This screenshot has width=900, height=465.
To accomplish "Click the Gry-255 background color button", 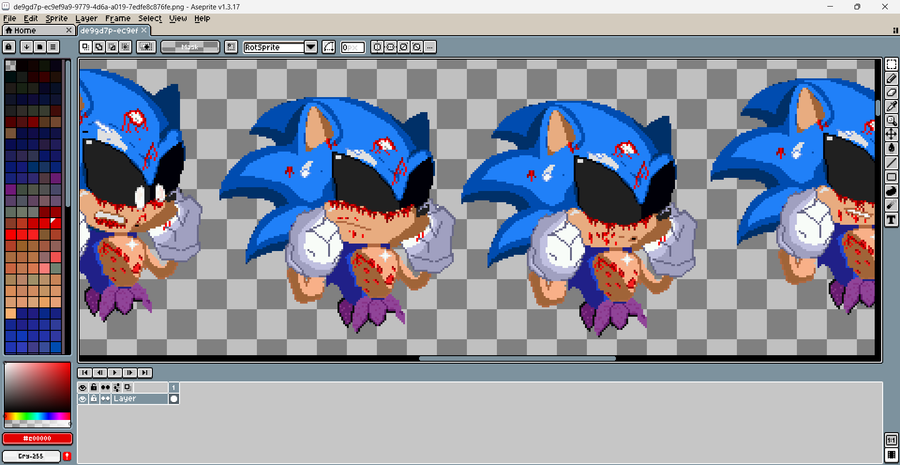I will click(x=32, y=456).
